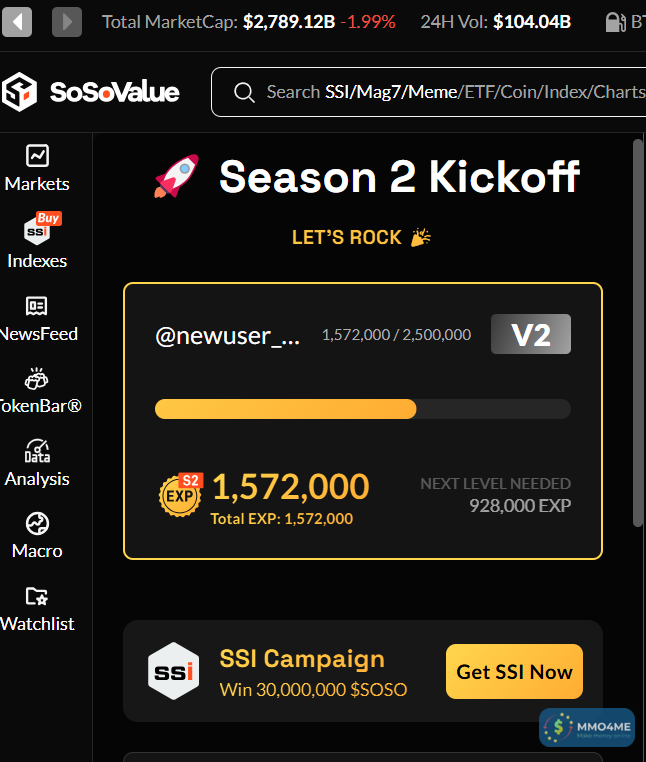The image size is (646, 762).
Task: Click the page vertical scrollbar
Action: (638, 330)
